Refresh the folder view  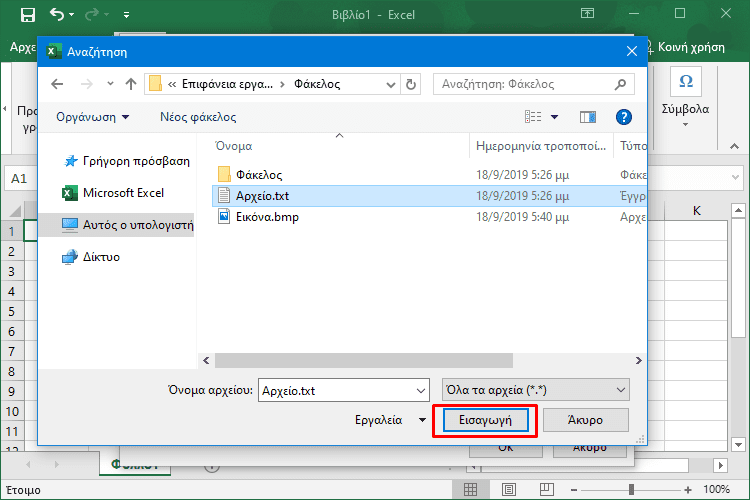(411, 85)
